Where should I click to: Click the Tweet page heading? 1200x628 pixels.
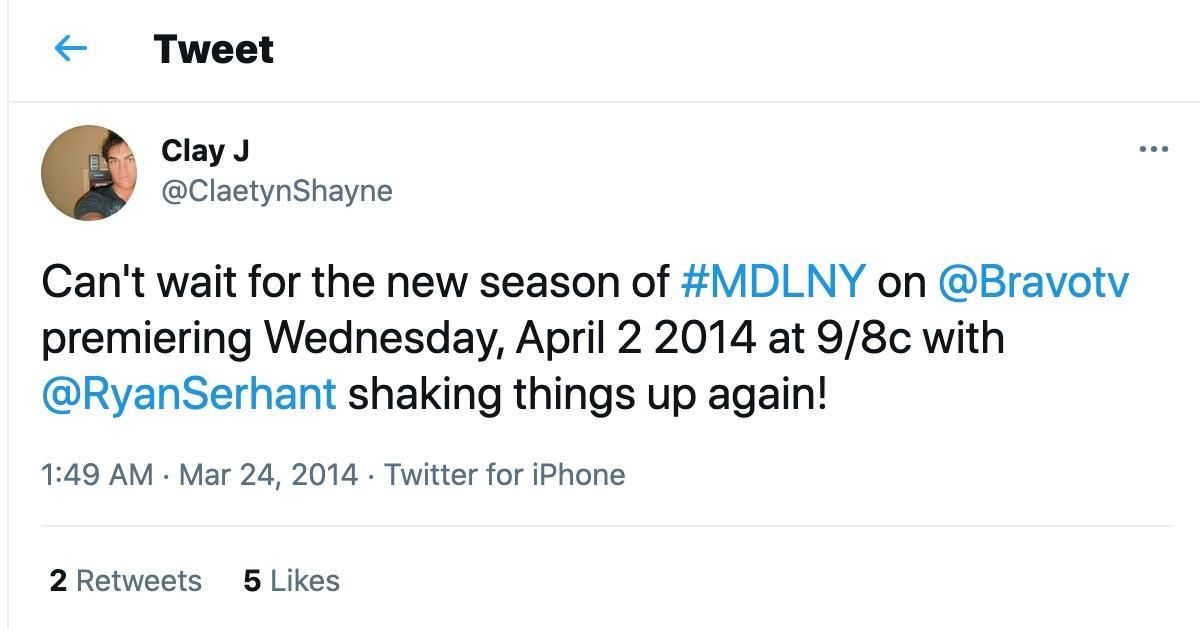[x=214, y=49]
